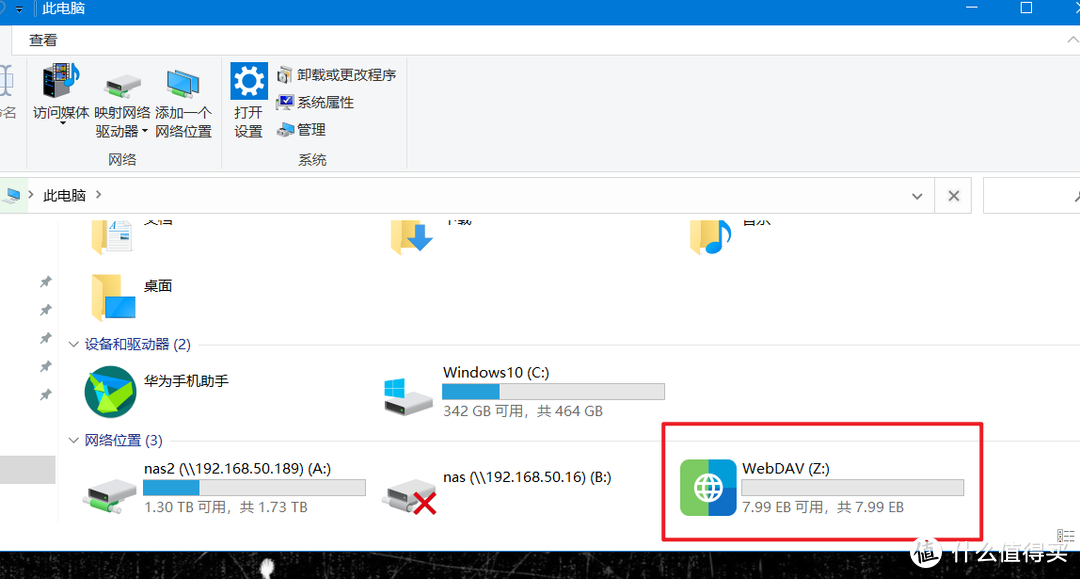Click 'nas2 (\\192.168.50.189) (A:)' label

coord(238,469)
